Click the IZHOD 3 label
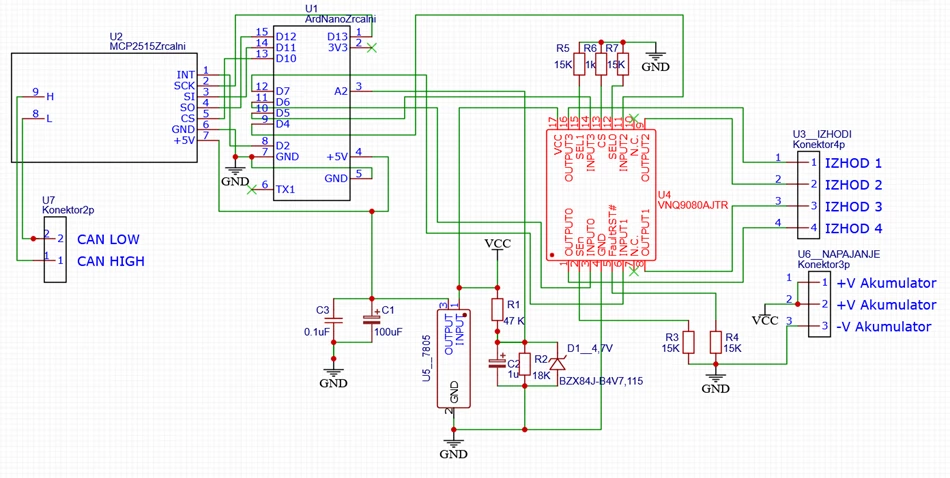This screenshot has width=950, height=478. (x=854, y=207)
